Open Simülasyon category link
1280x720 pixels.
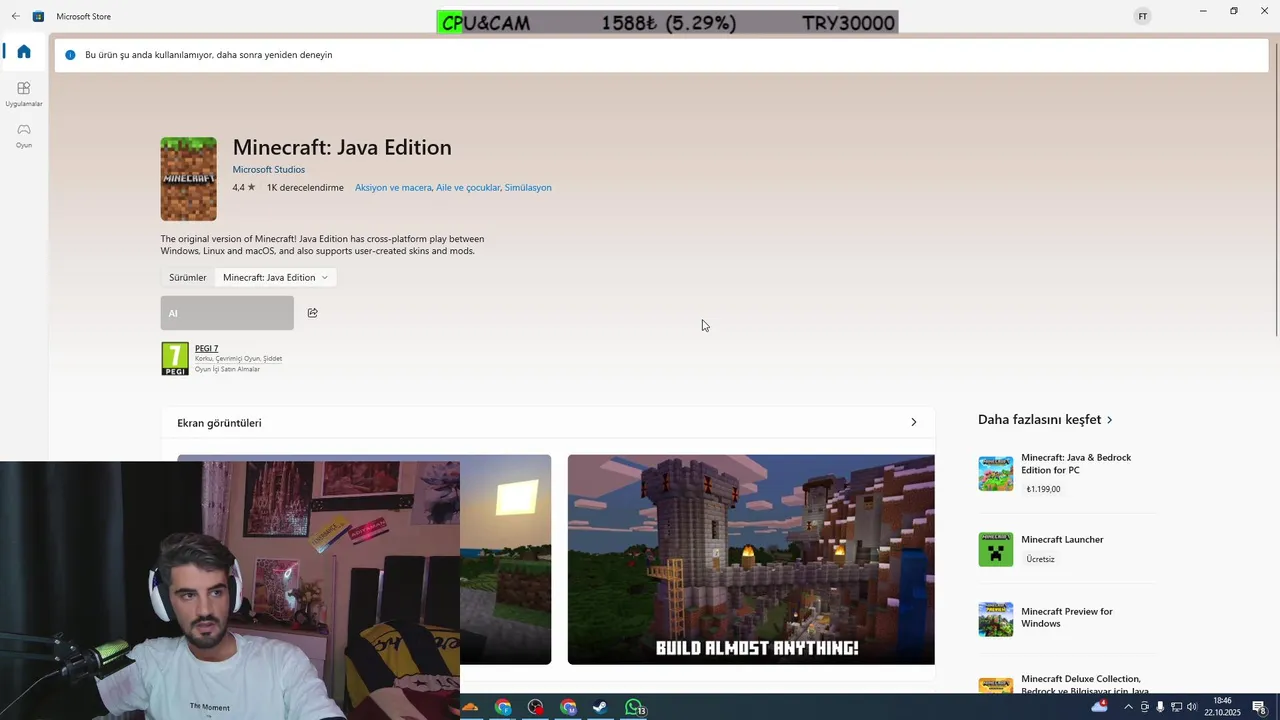(528, 187)
